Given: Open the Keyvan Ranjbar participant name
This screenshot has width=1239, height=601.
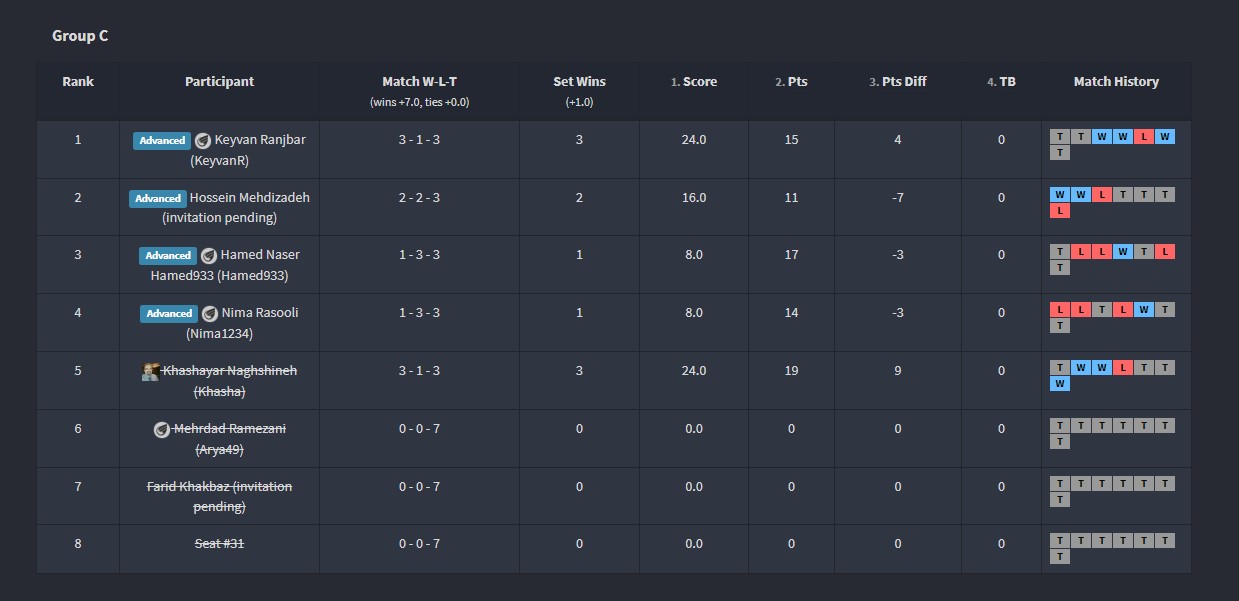Looking at the screenshot, I should 259,140.
